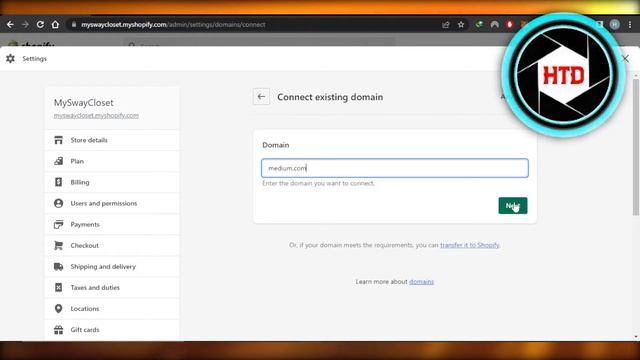
Task: Bookmark this page with the star icon
Action: pyautogui.click(x=461, y=24)
